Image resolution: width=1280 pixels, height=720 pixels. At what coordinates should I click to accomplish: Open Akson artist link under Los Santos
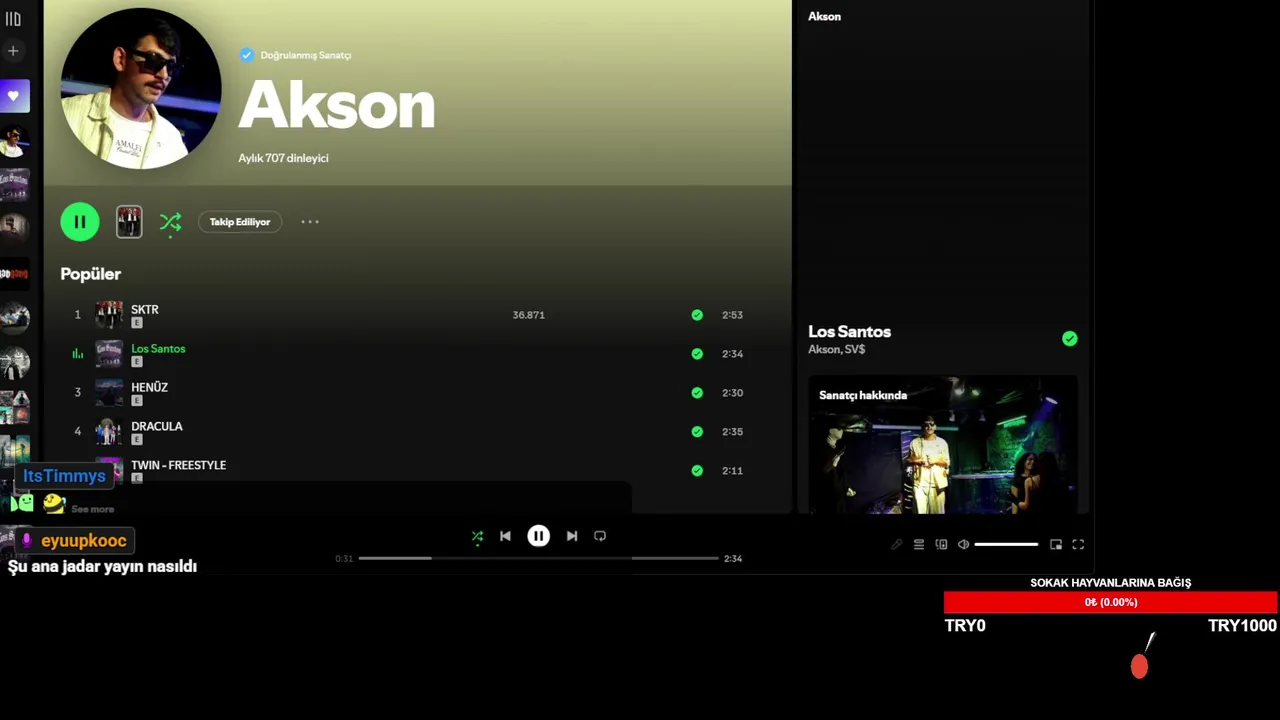(x=823, y=350)
